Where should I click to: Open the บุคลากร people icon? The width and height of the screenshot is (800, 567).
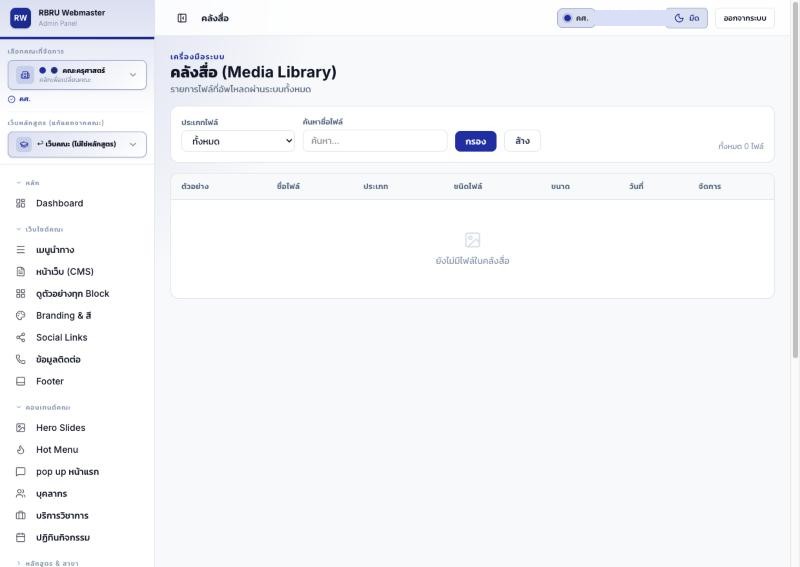(x=20, y=494)
